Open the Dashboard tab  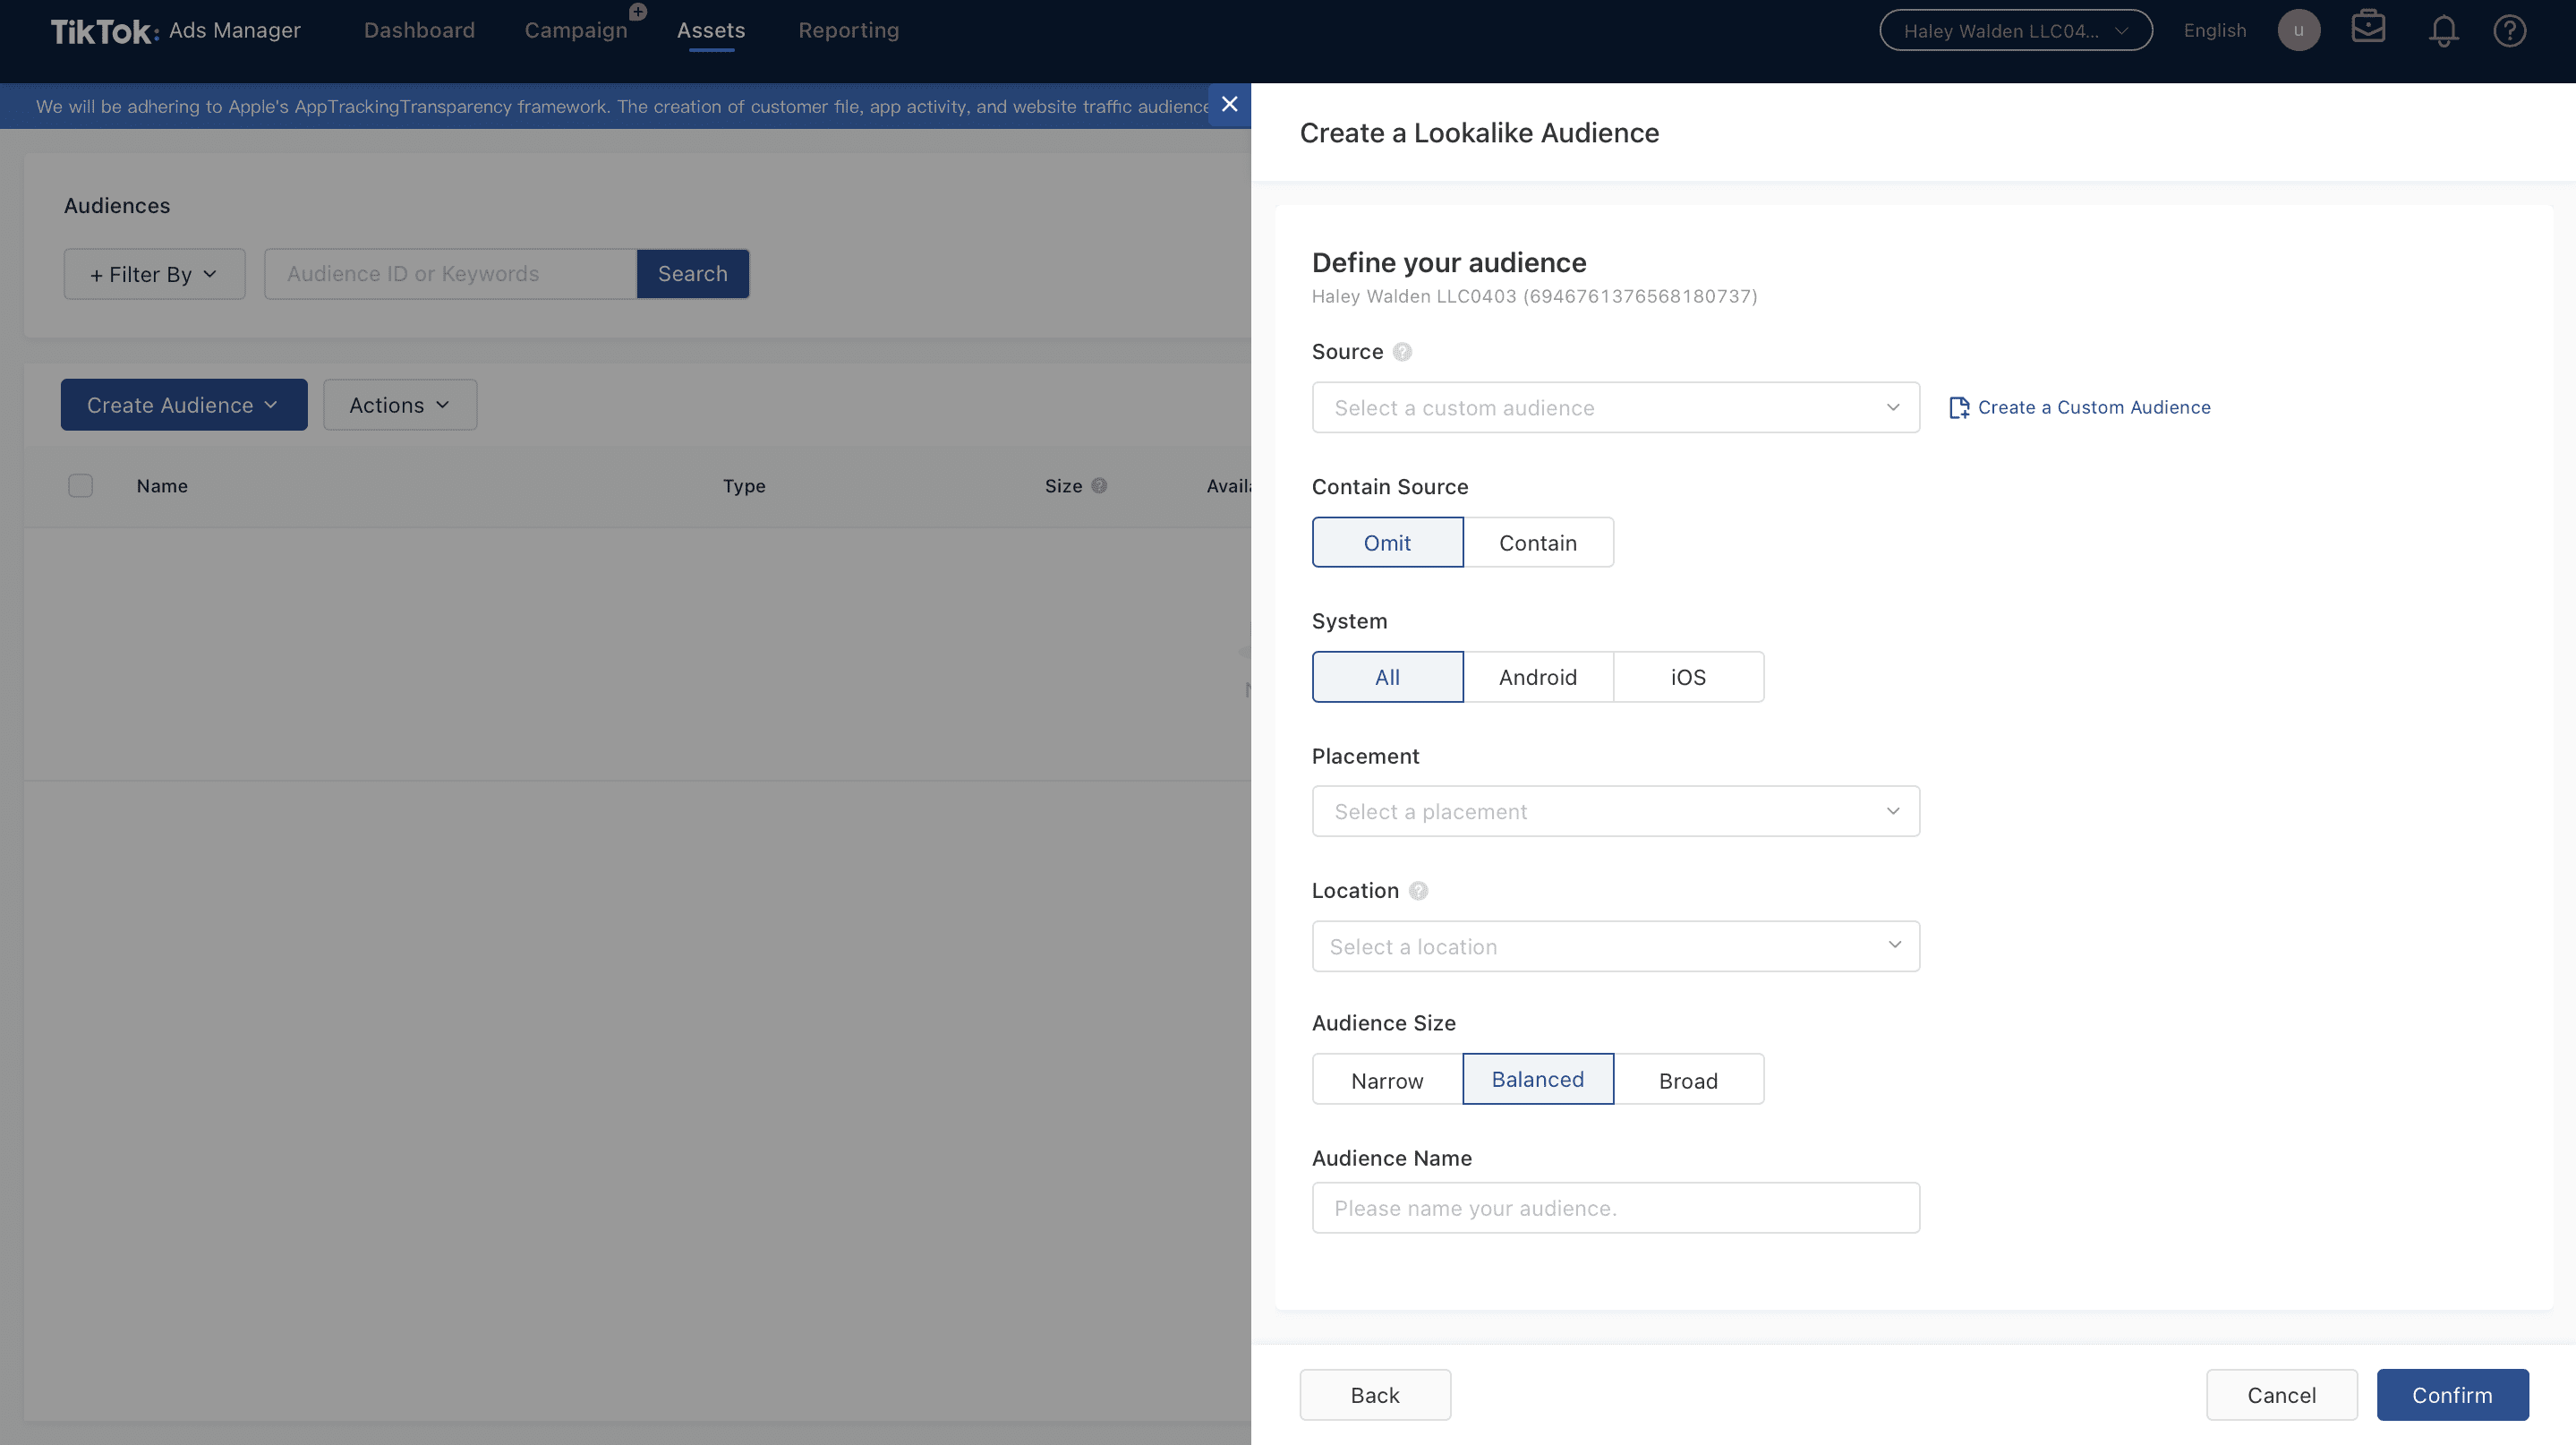pyautogui.click(x=419, y=30)
